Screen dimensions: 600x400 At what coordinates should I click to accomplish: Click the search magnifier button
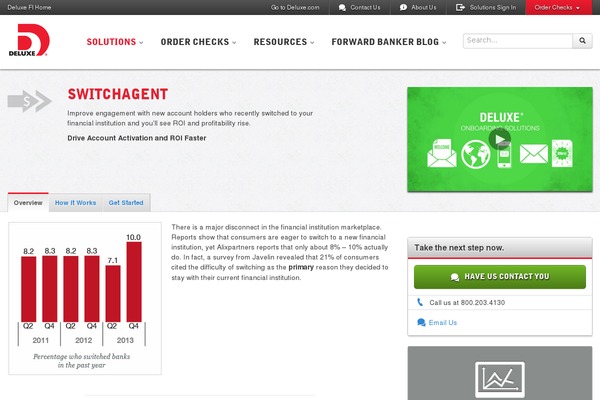click(582, 41)
